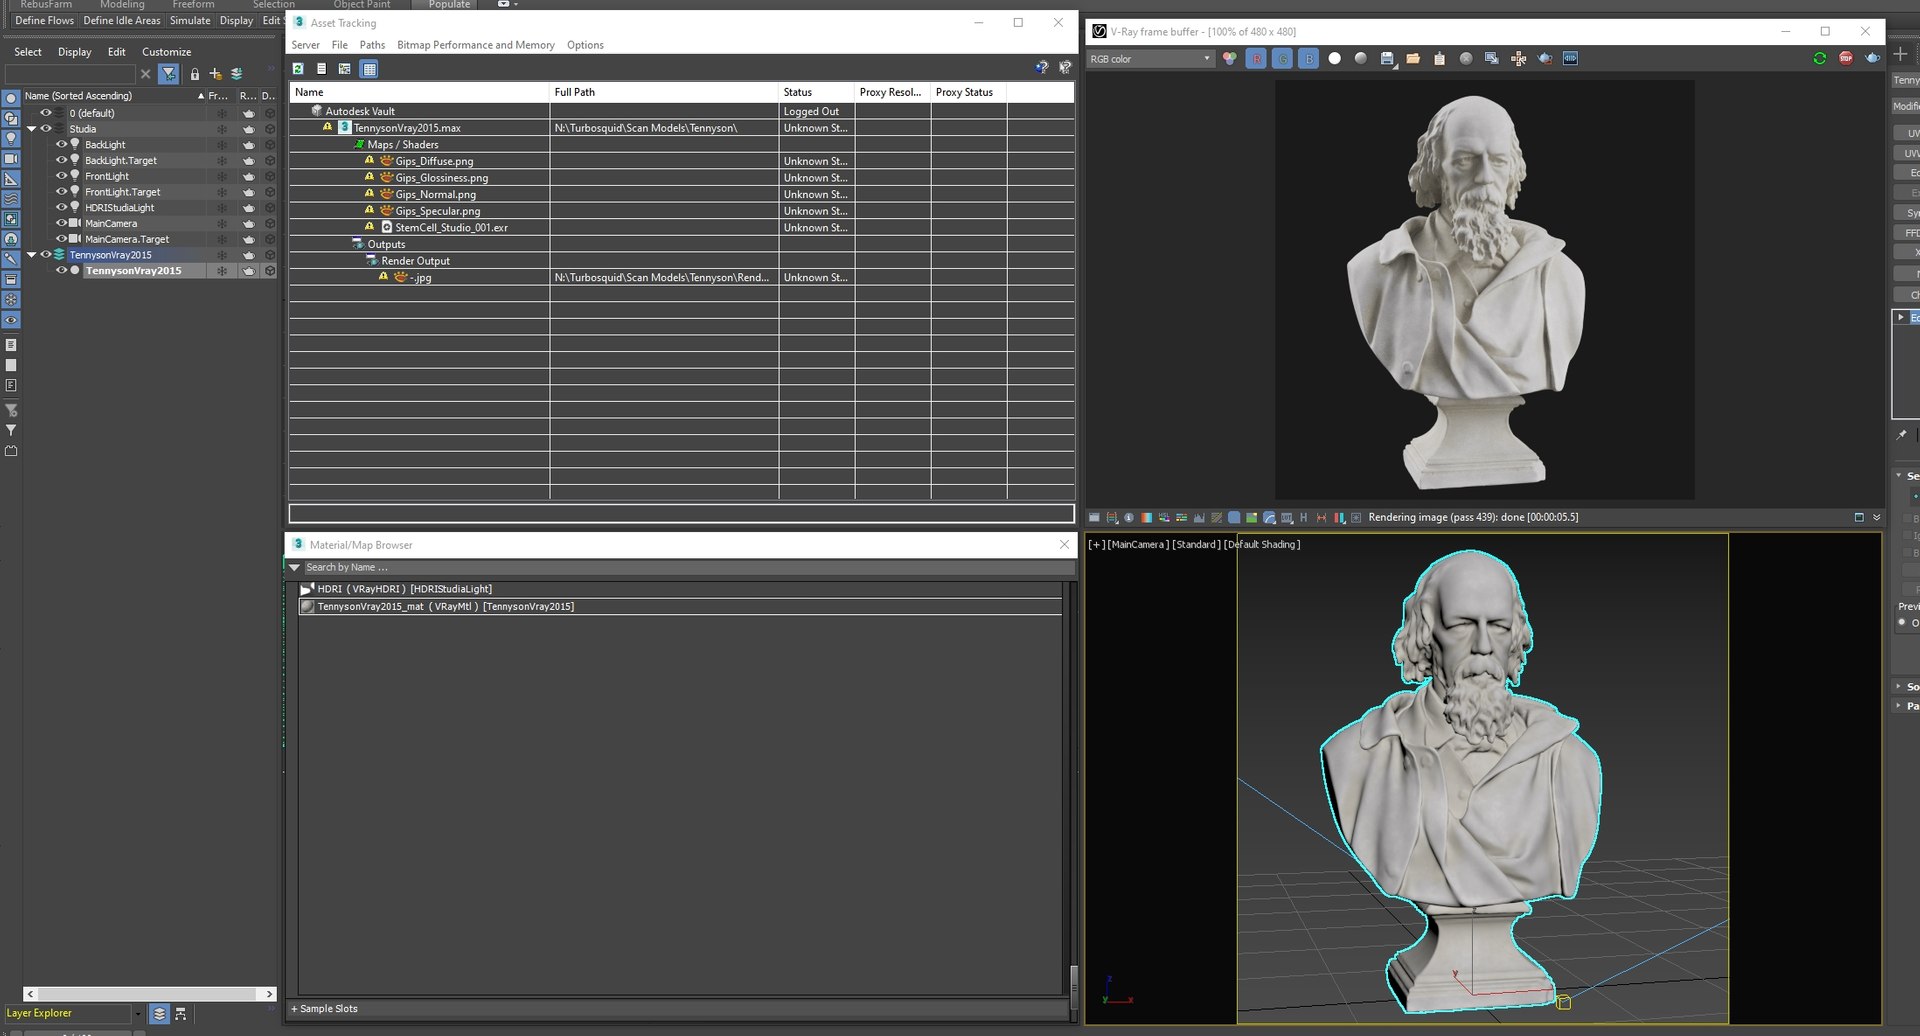Open Asset Tracking help icon
The image size is (1920, 1036).
coord(1041,67)
